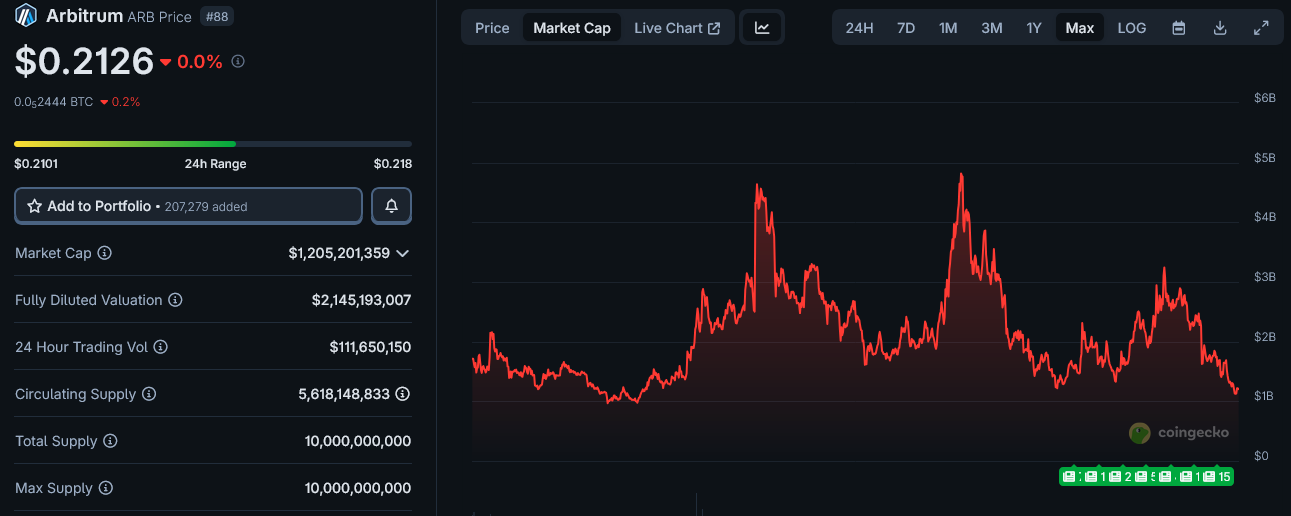
Task: Click the 0.0% price change indicator
Action: 192,61
